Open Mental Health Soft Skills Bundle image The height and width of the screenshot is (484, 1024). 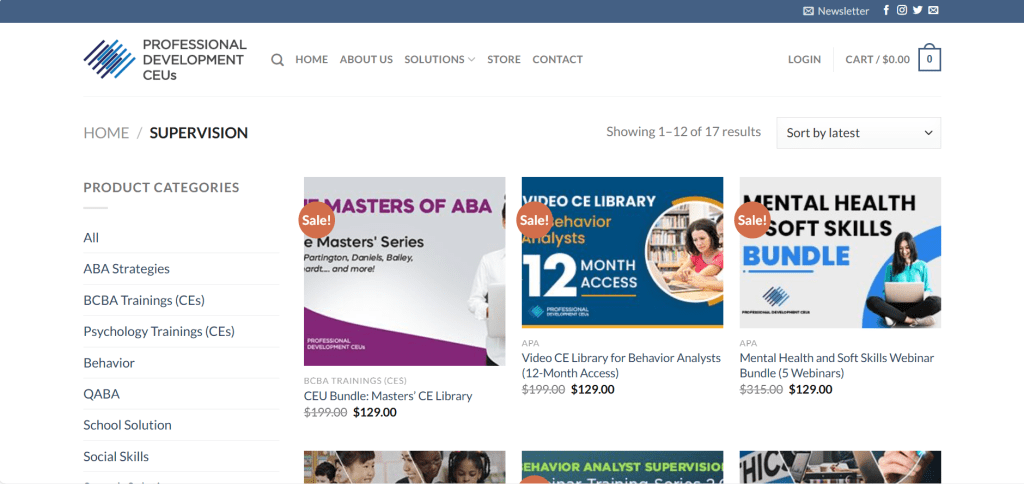point(840,252)
